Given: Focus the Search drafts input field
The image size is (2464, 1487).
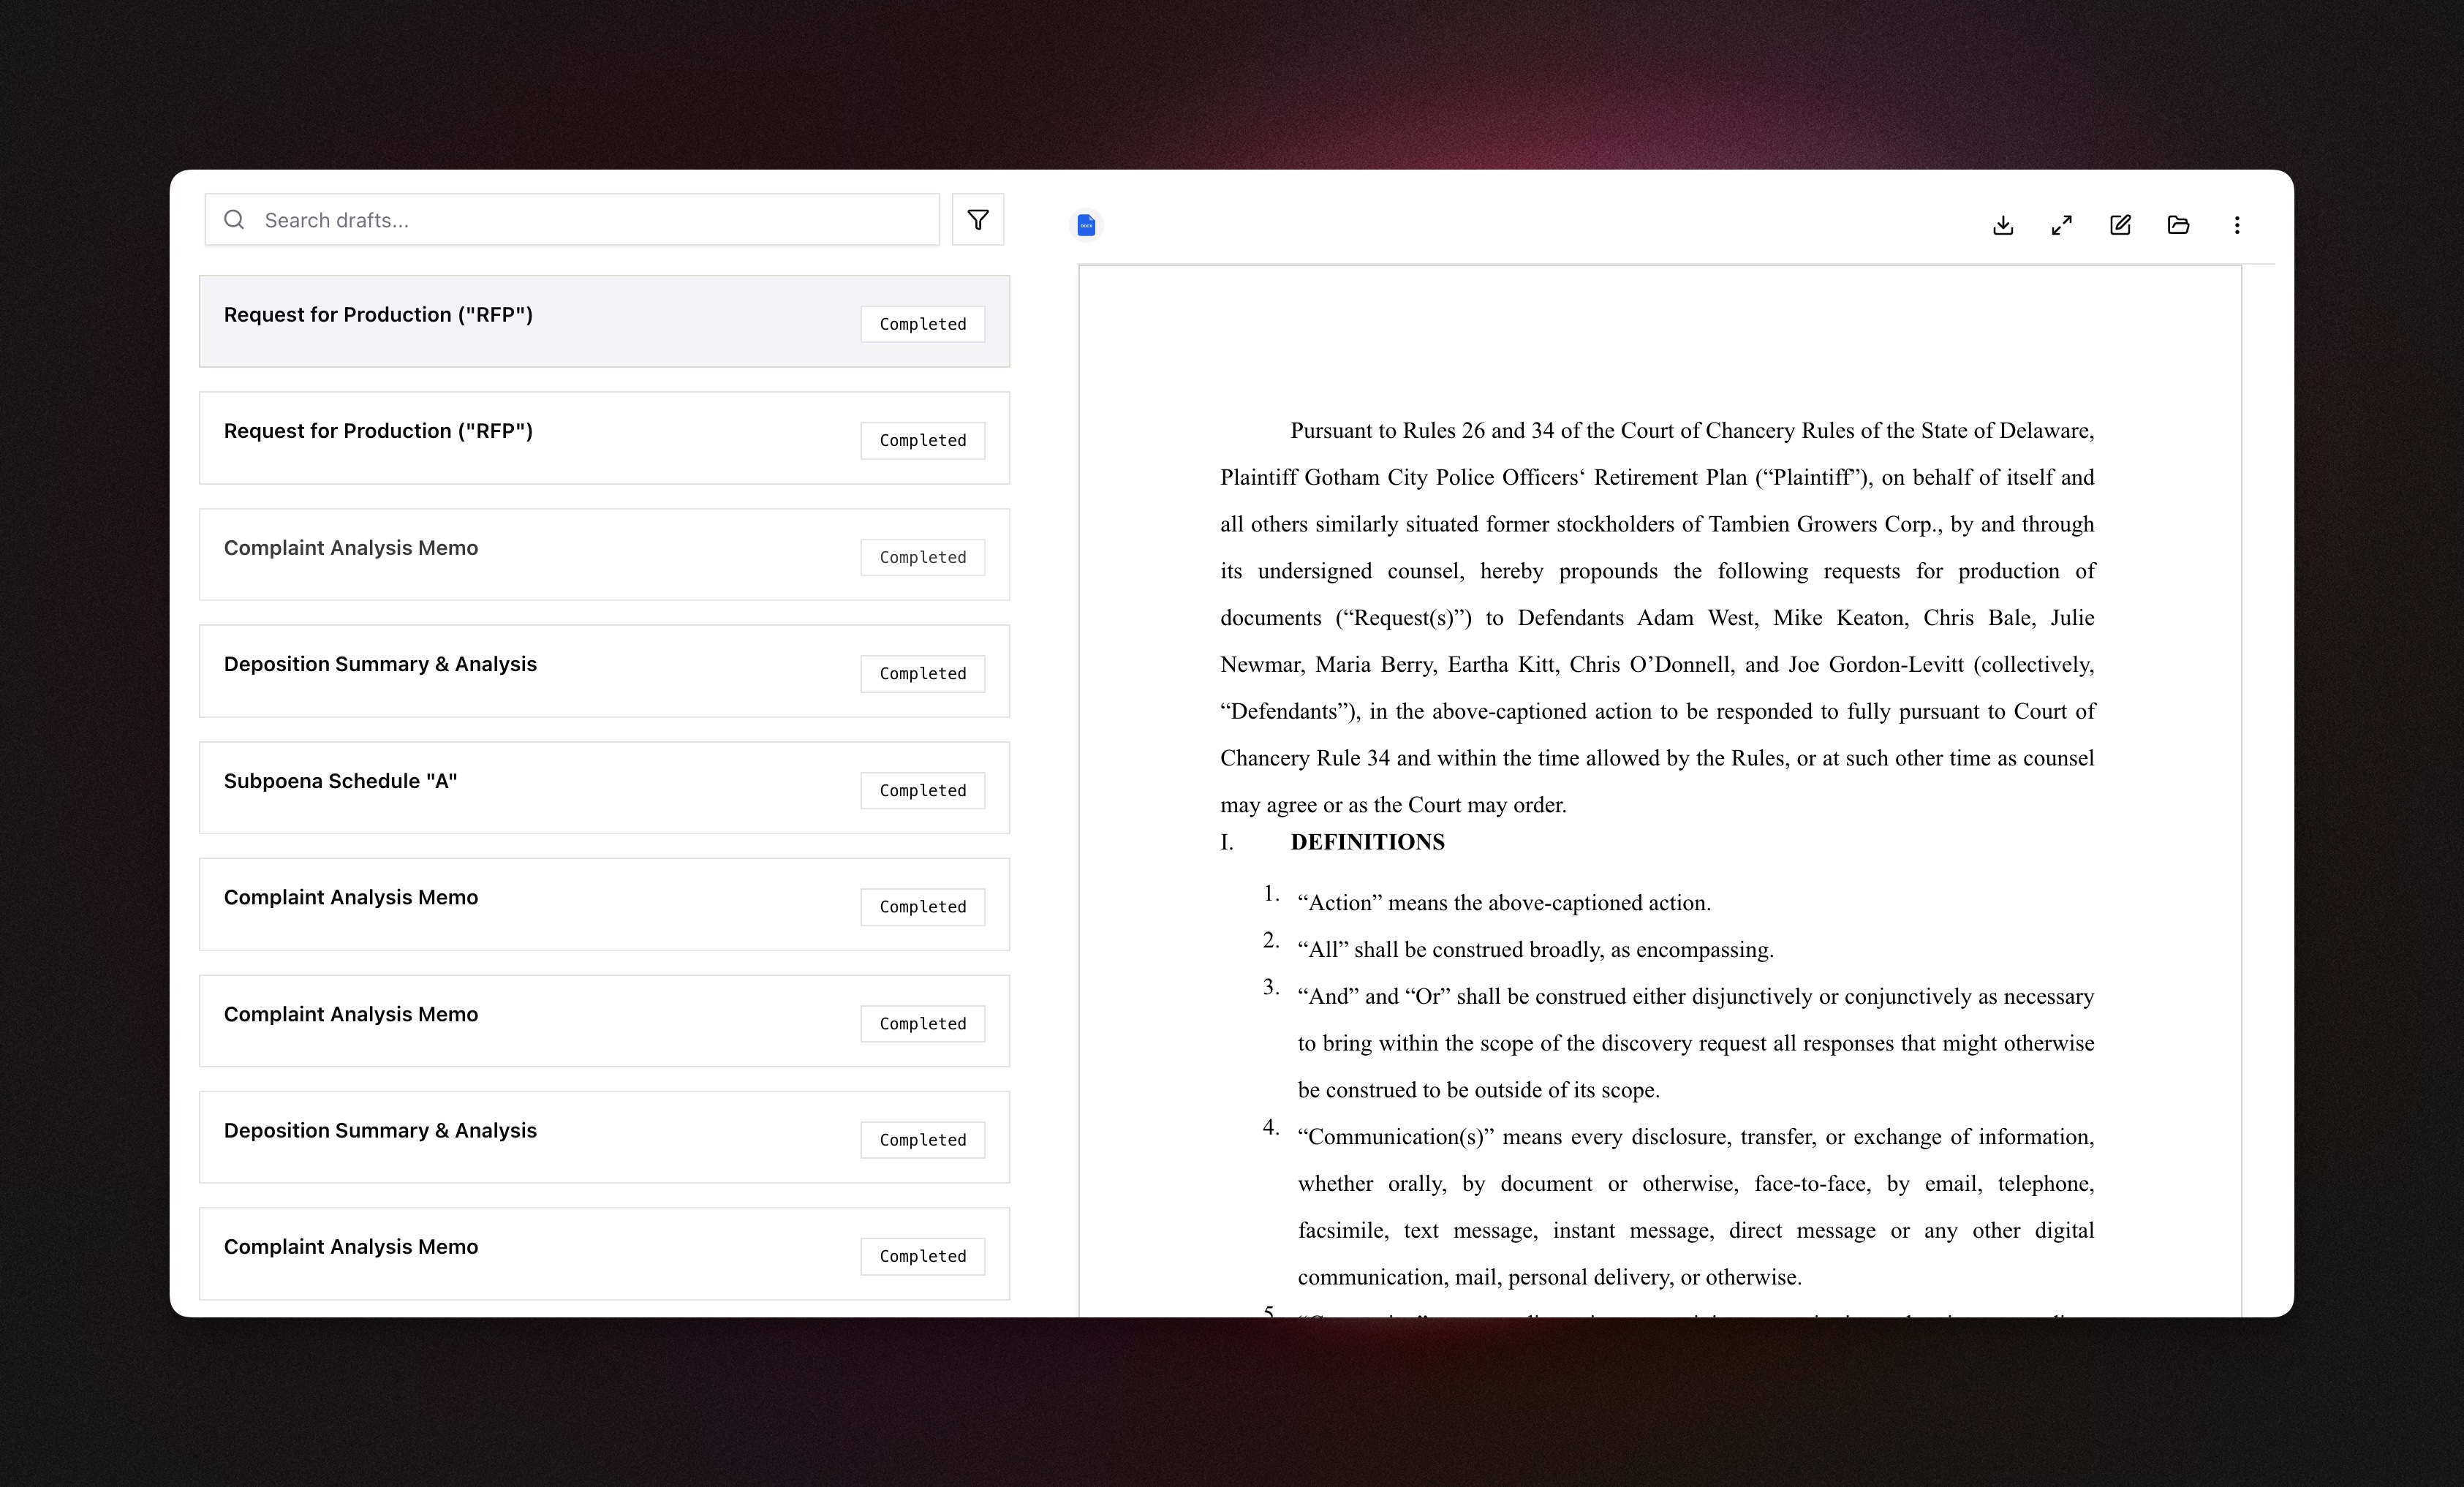Looking at the screenshot, I should click(x=590, y=220).
